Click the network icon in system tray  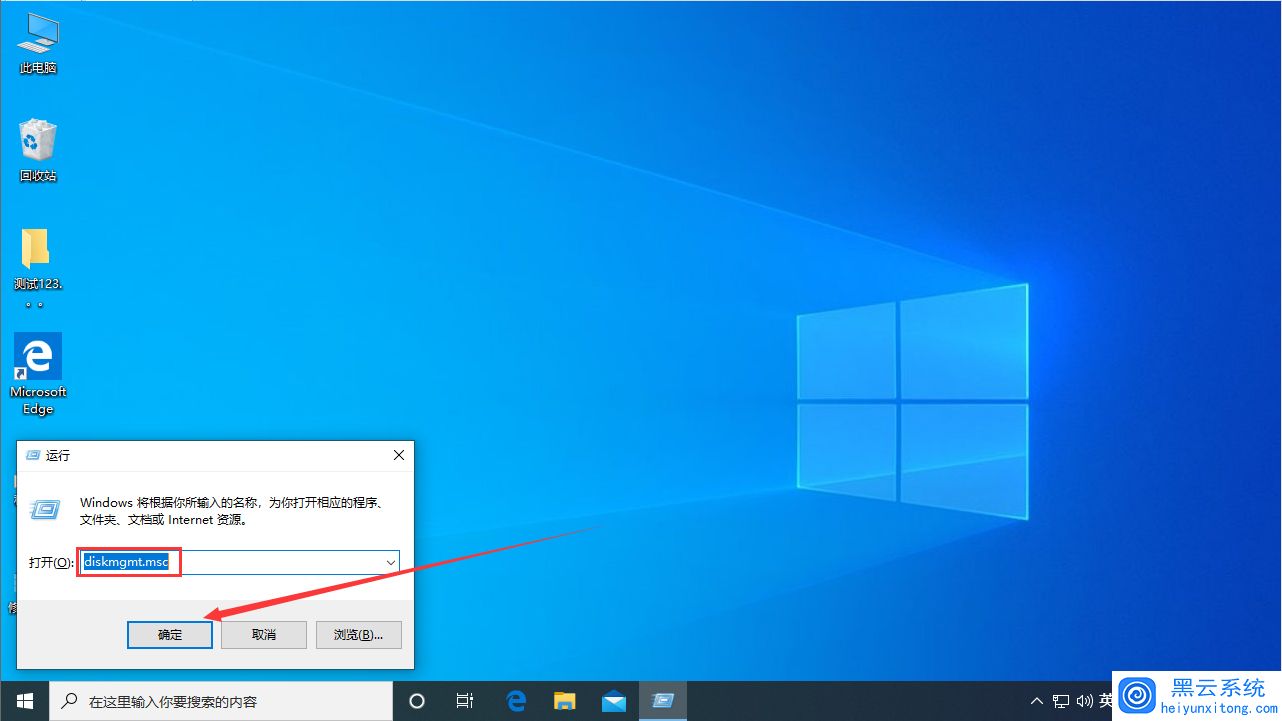1061,701
